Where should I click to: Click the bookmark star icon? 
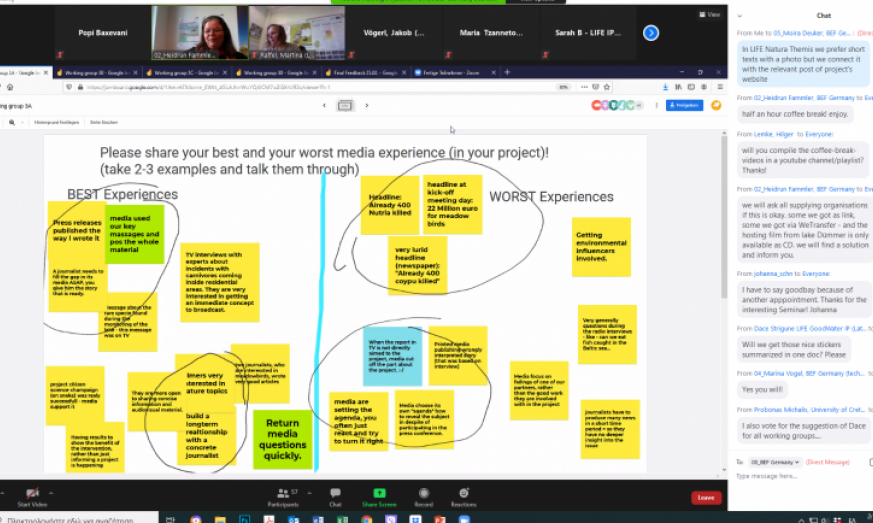point(607,87)
